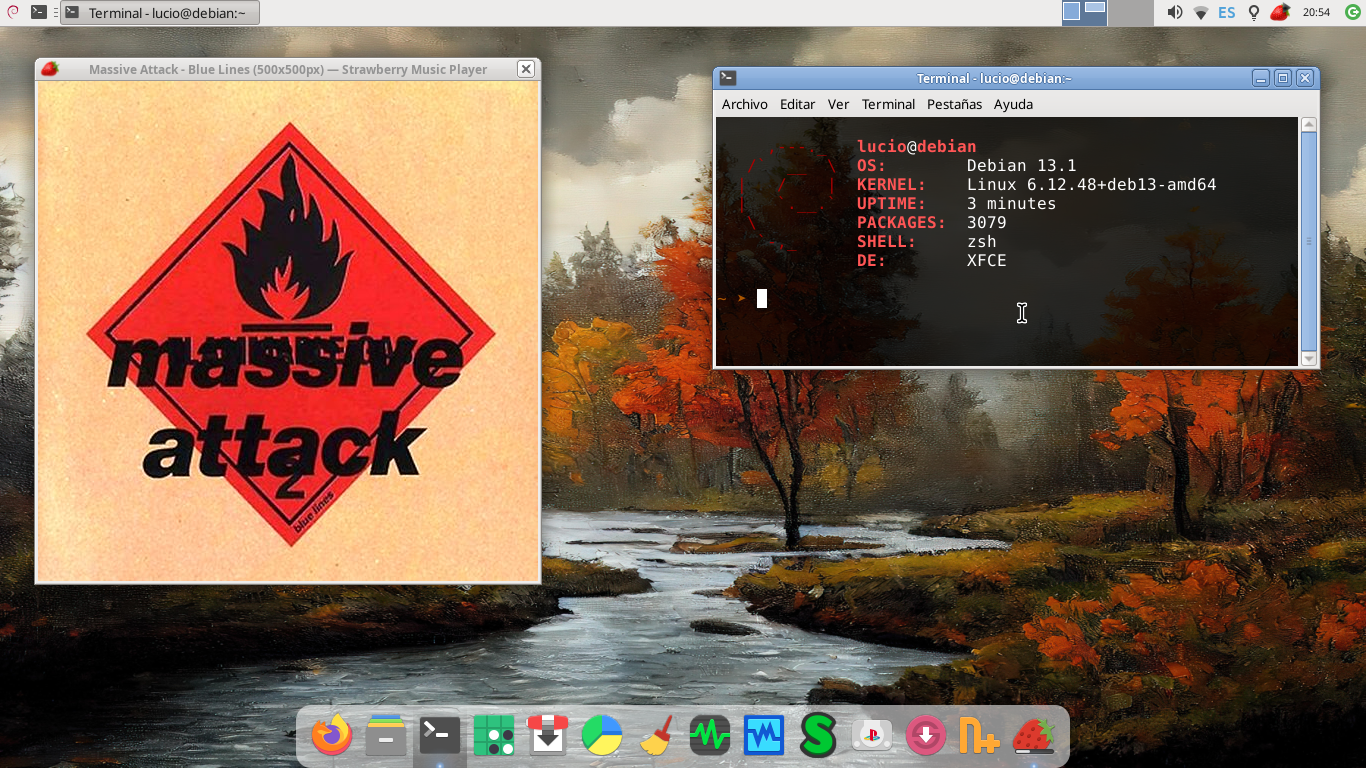
Task: Open the Debian applications menu in the top panel
Action: tap(13, 12)
